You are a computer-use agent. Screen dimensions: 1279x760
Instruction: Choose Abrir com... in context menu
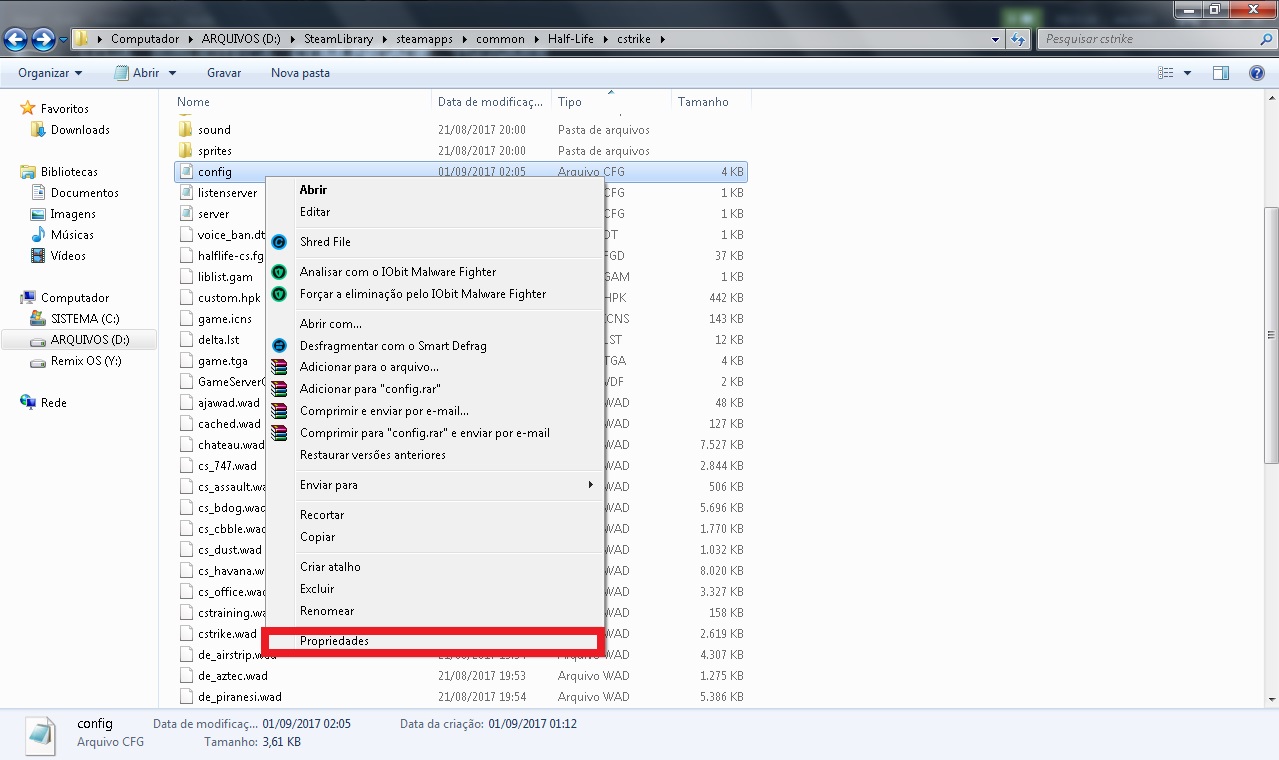tap(434, 324)
